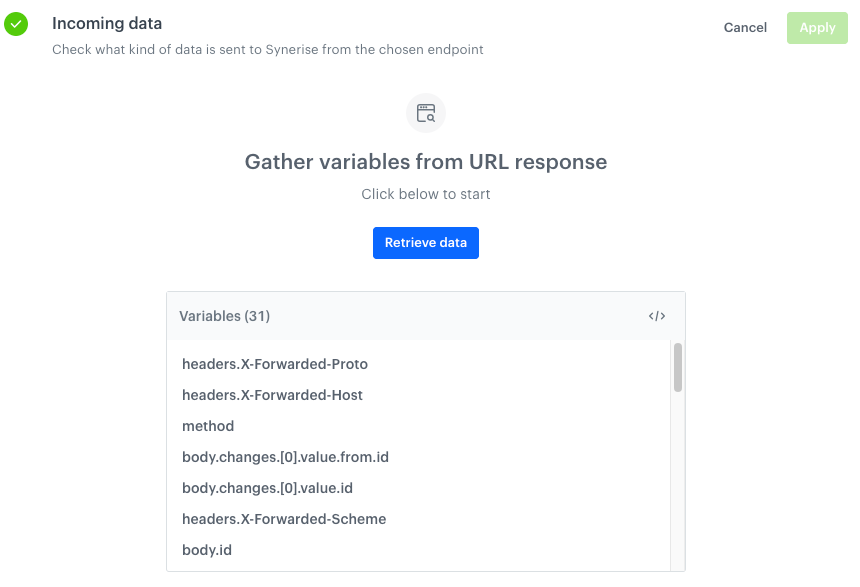Select the headers.X-Forwarded-Proto variable
Viewport: 860px width, 587px height.
tap(275, 364)
